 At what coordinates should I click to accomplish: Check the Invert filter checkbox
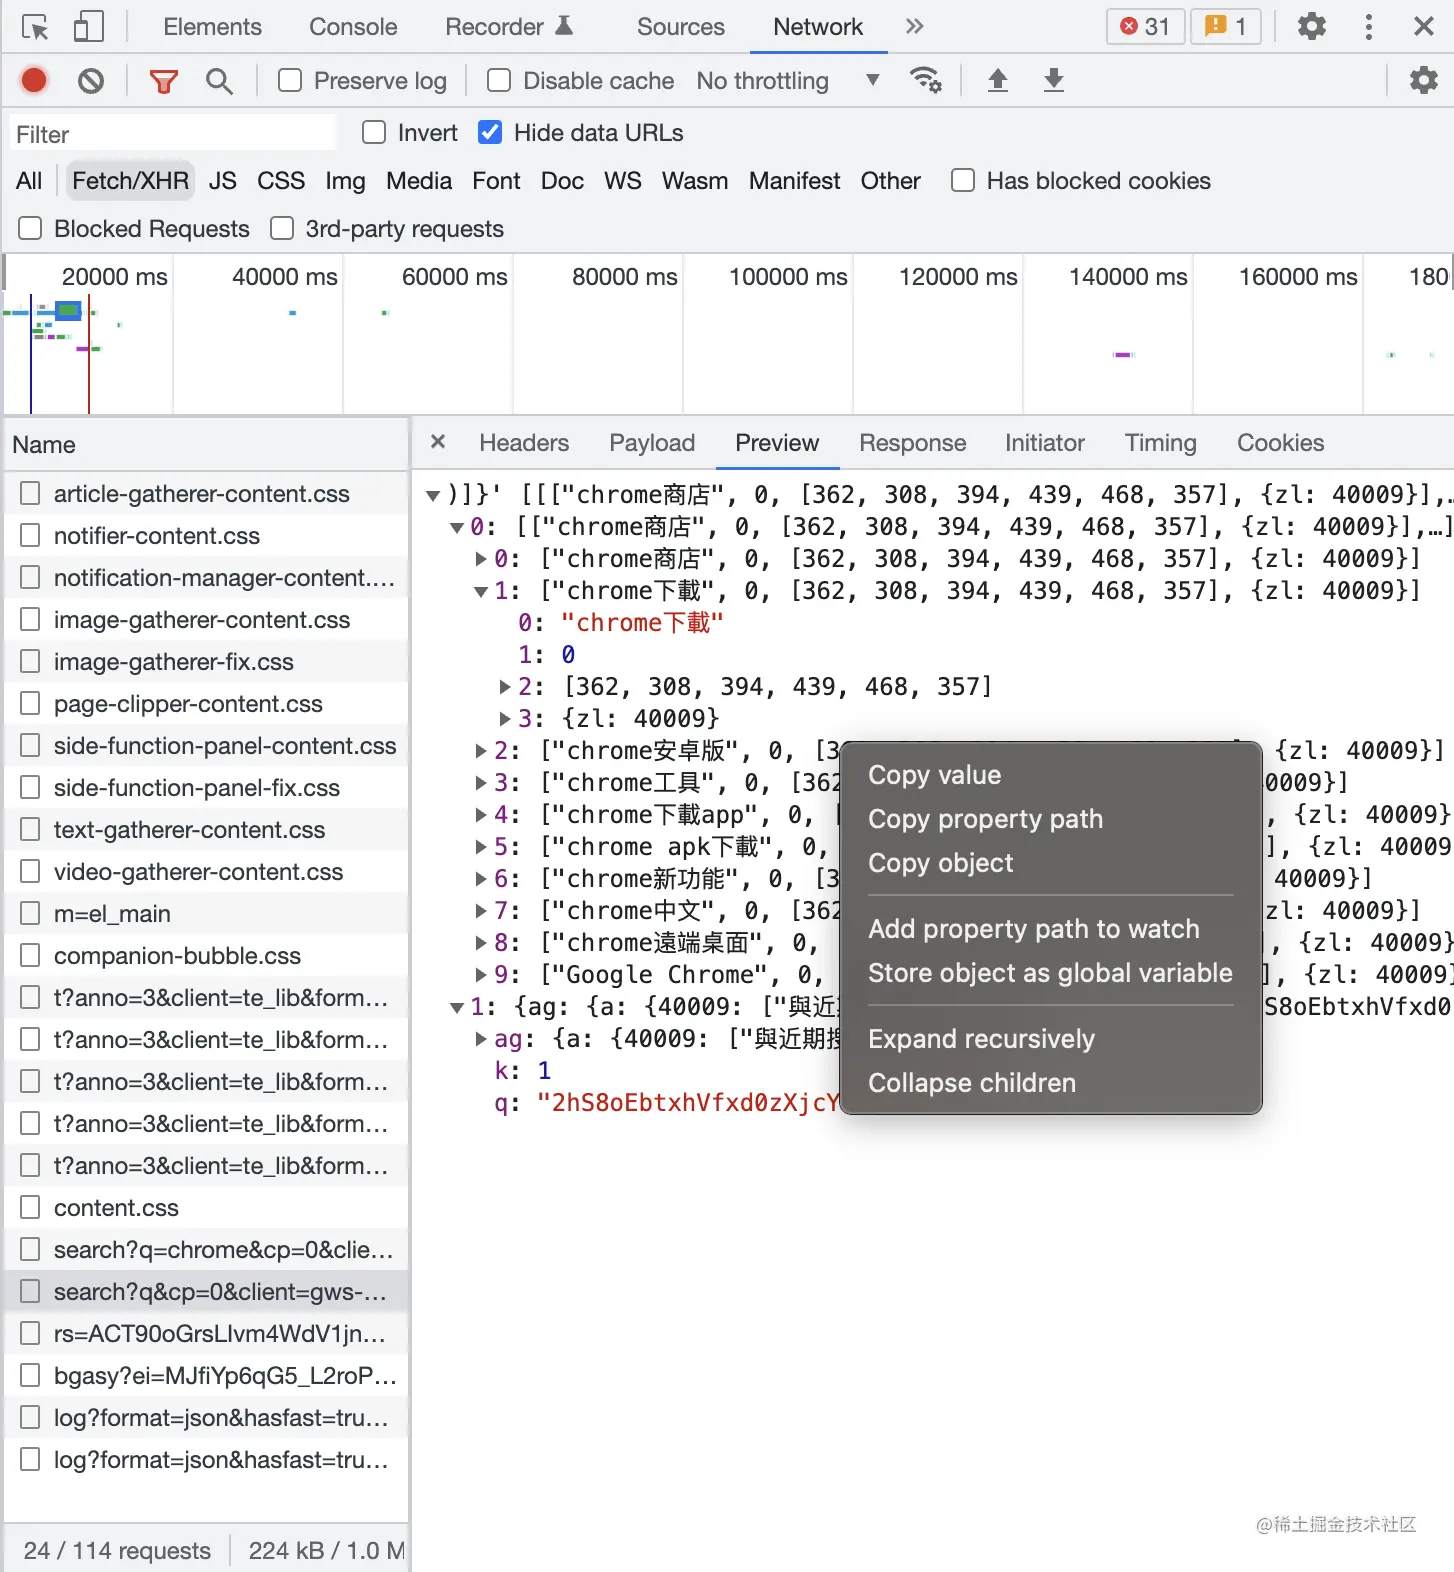(x=374, y=132)
